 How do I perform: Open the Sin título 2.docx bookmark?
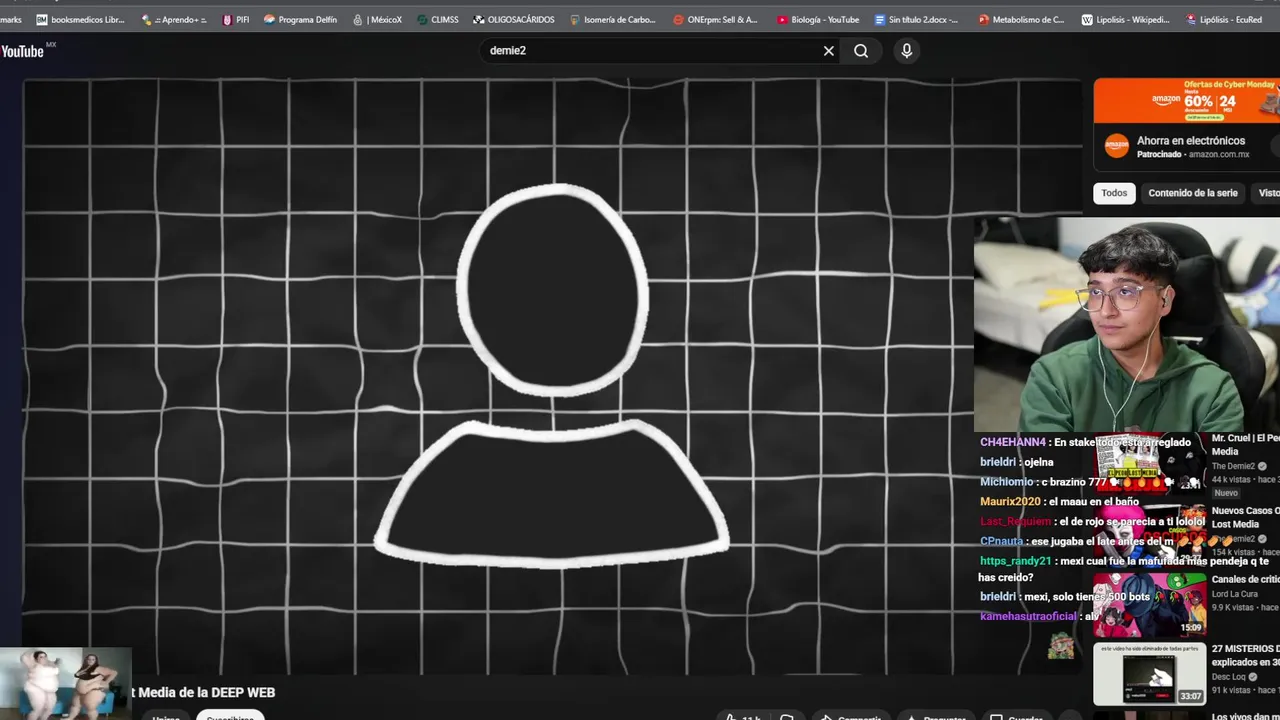click(x=916, y=19)
